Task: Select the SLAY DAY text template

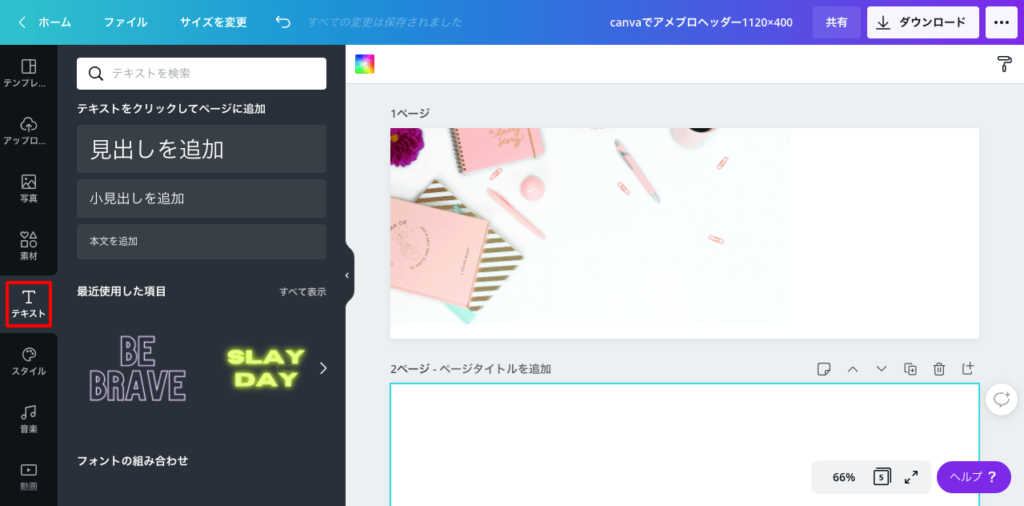Action: click(x=266, y=368)
